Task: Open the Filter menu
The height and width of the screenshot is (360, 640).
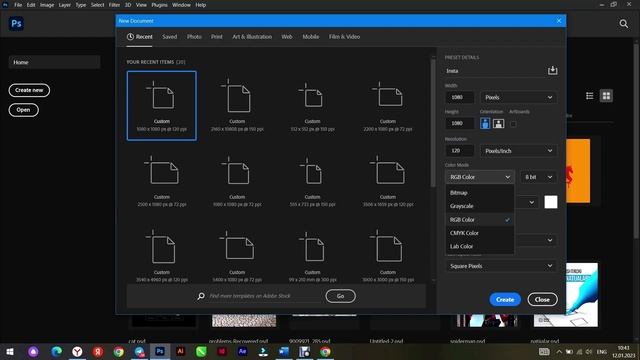Action: (114, 5)
